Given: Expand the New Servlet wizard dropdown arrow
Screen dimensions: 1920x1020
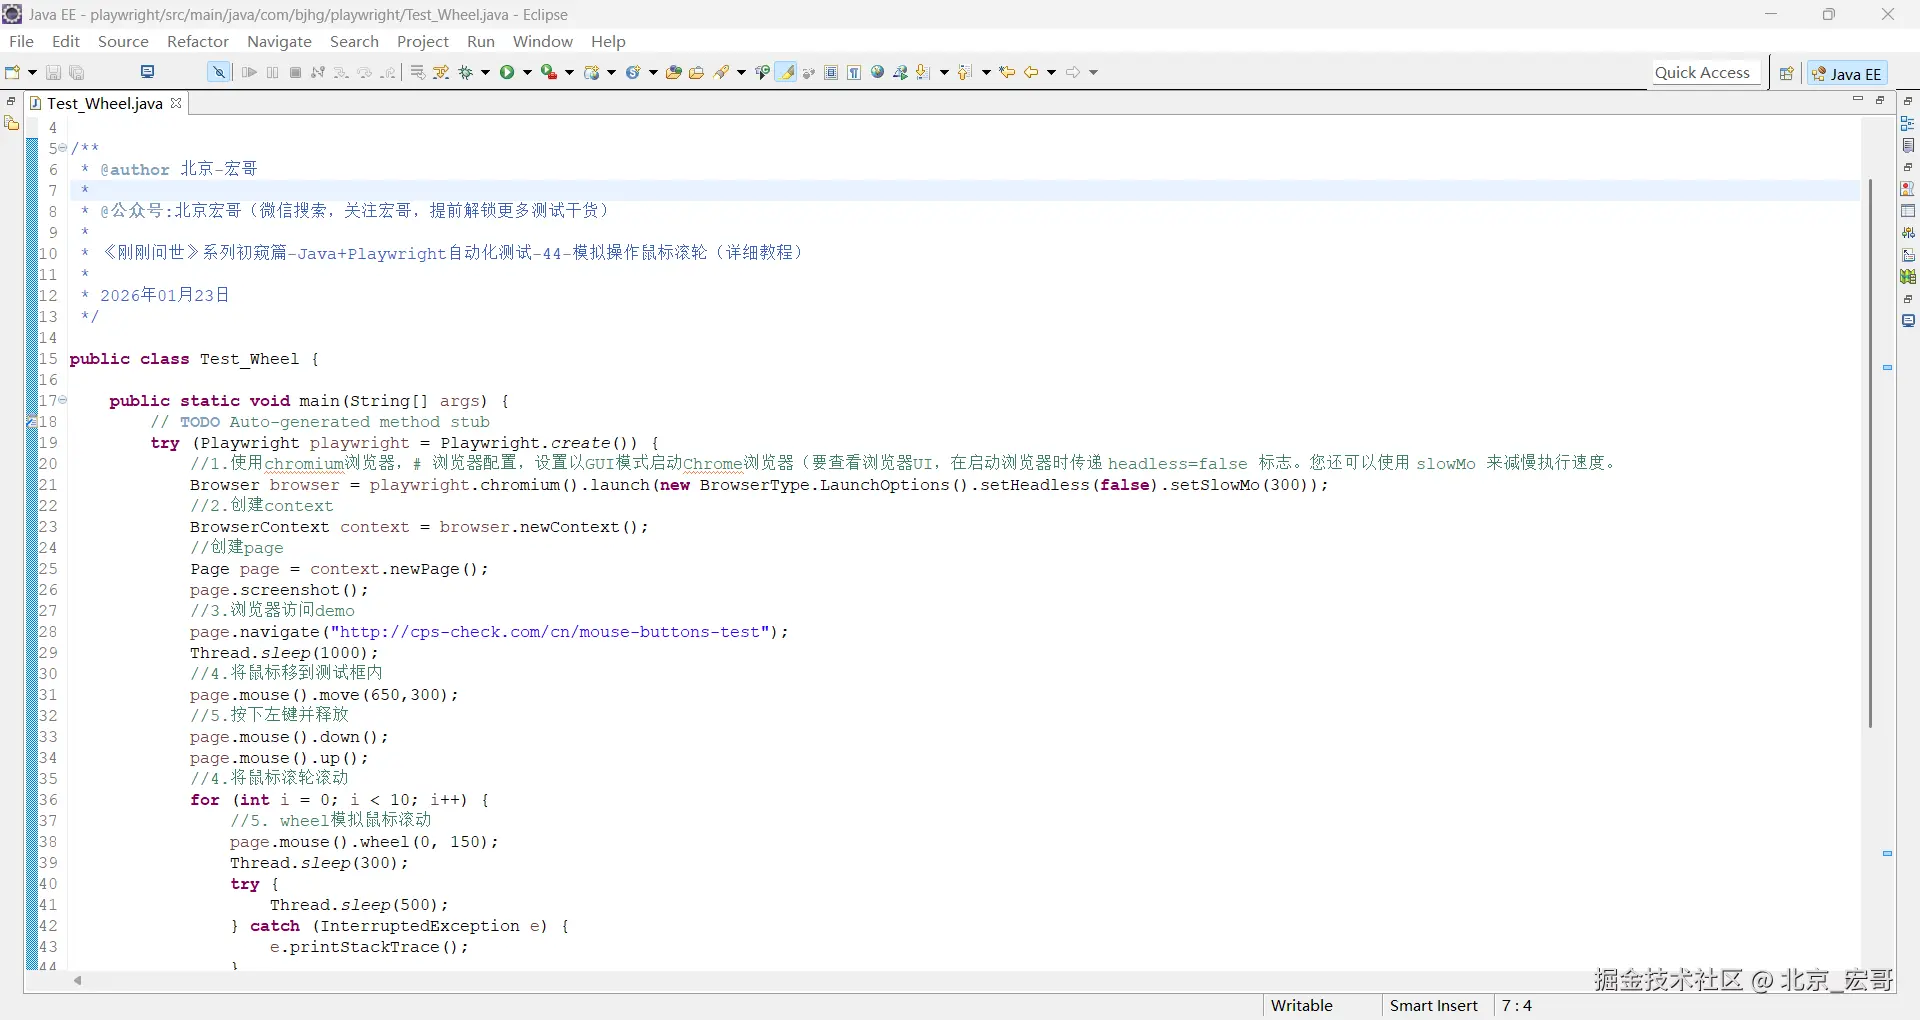Looking at the screenshot, I should (x=654, y=72).
